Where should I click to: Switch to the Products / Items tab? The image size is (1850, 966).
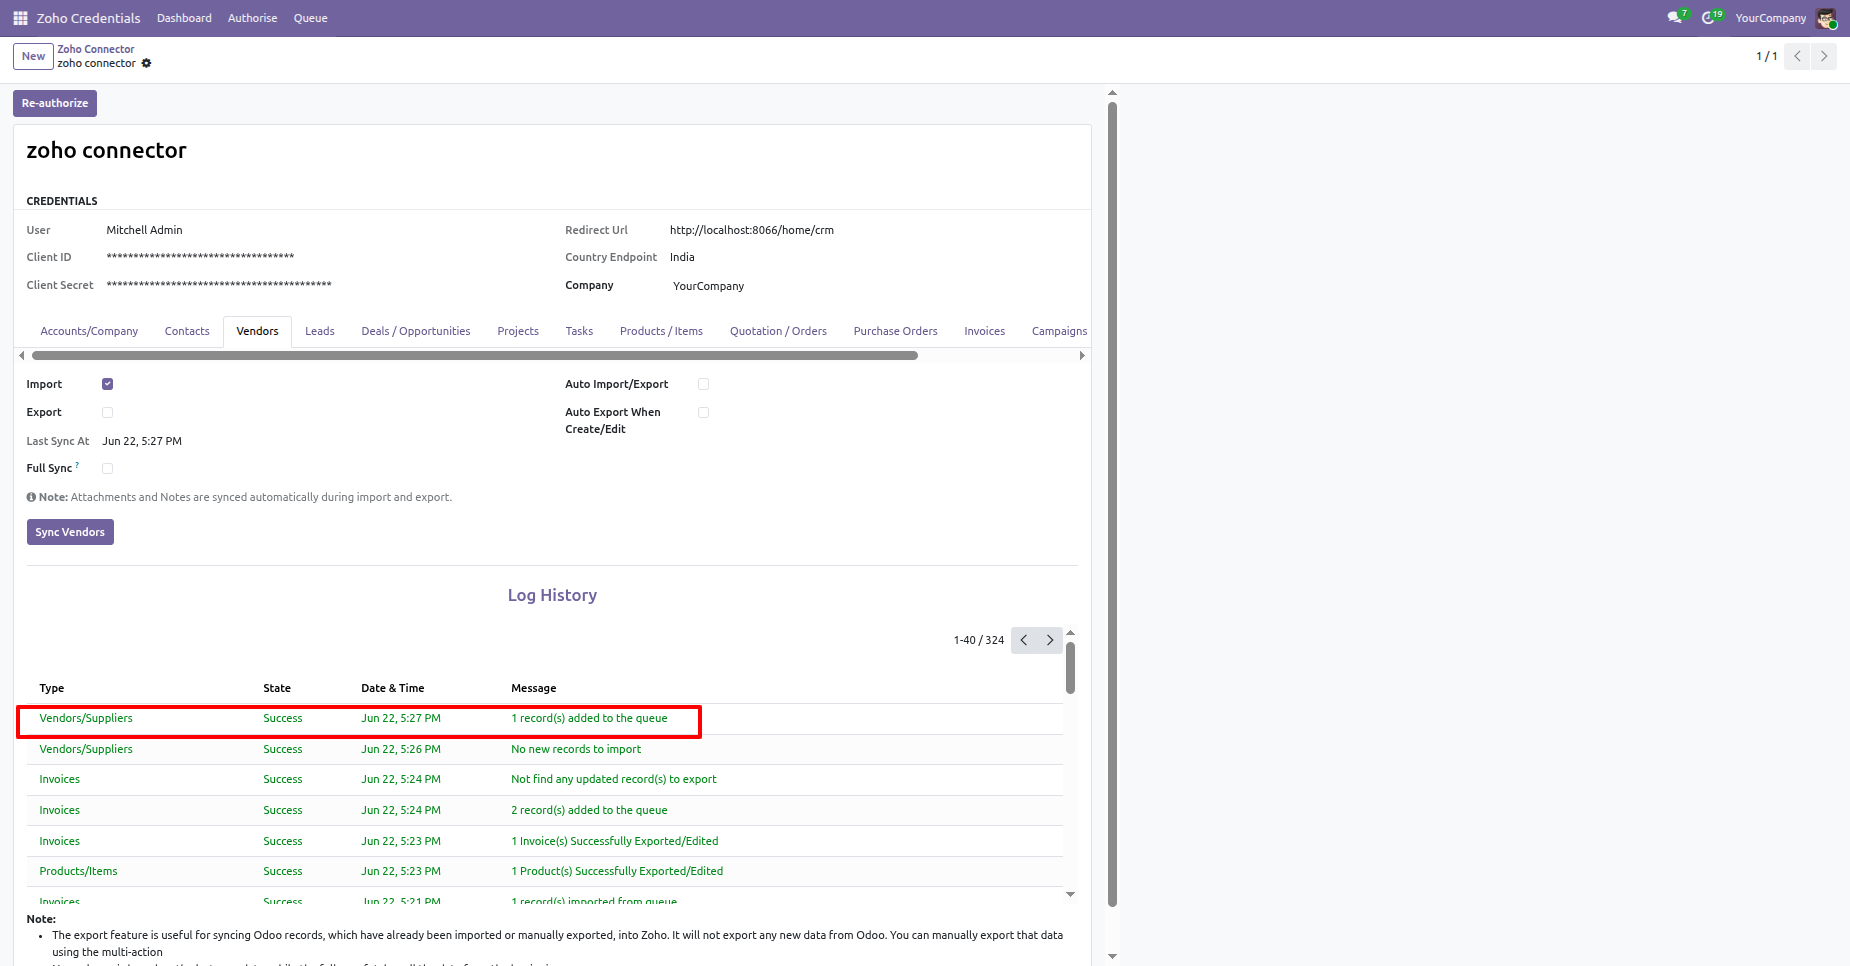pos(661,331)
